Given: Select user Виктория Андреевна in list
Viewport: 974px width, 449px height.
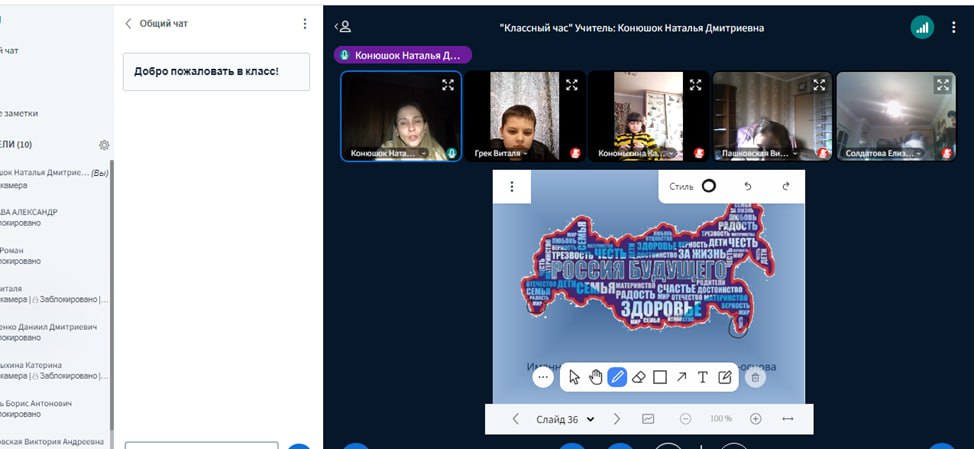Looking at the screenshot, I should coord(55,442).
